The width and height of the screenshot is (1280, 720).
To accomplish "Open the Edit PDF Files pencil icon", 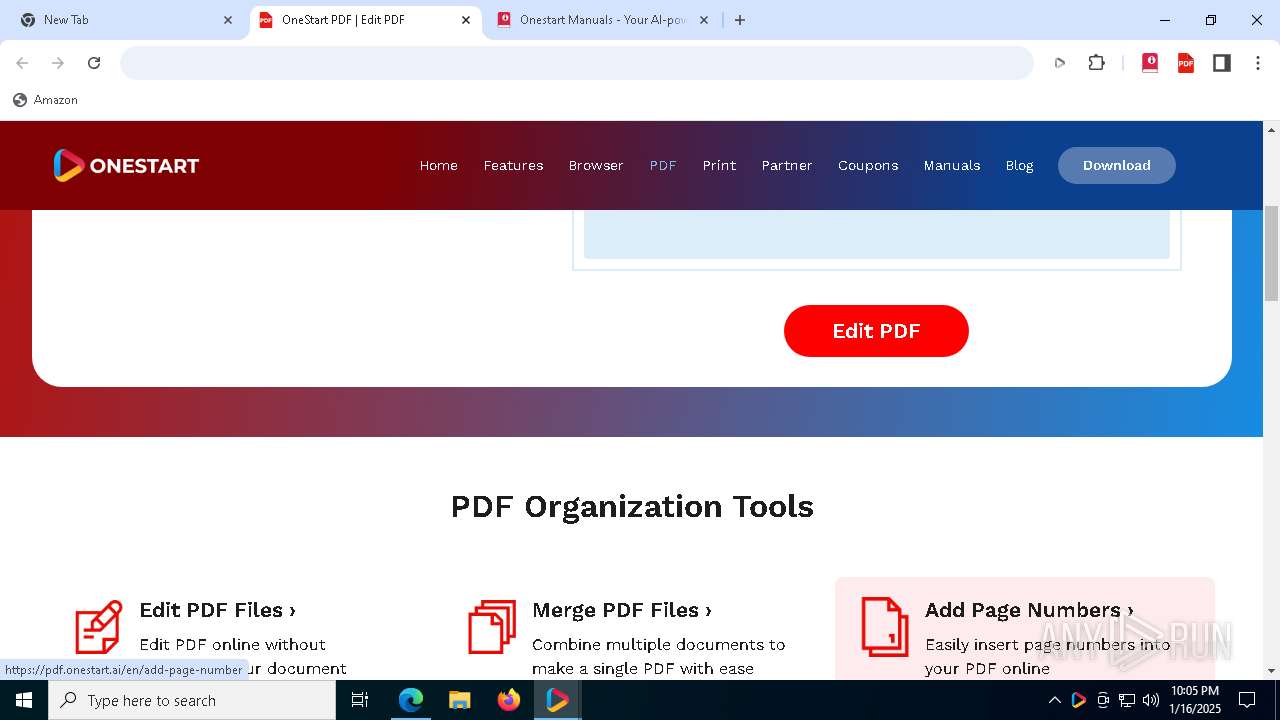I will (98, 627).
